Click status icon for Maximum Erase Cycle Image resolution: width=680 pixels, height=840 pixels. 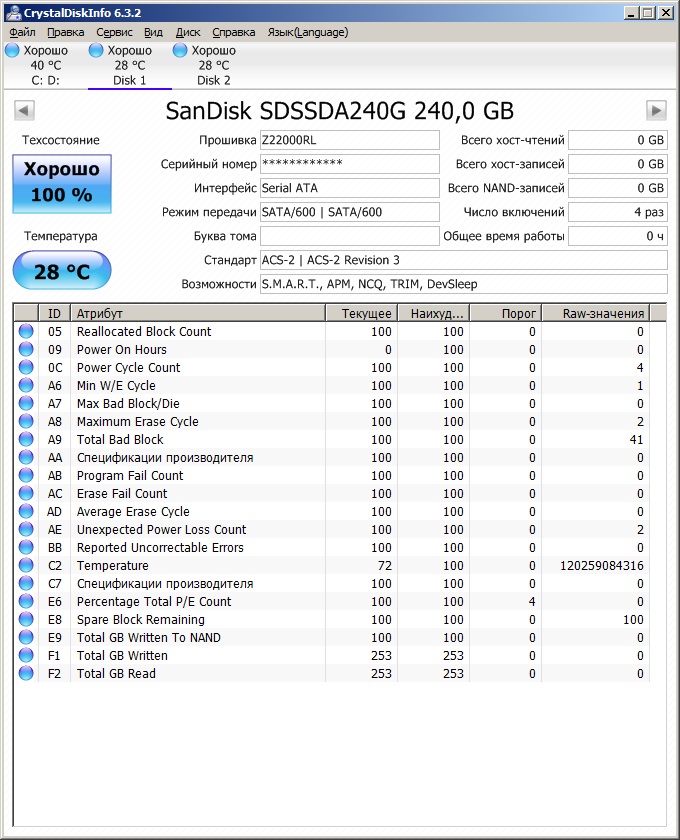click(x=26, y=422)
